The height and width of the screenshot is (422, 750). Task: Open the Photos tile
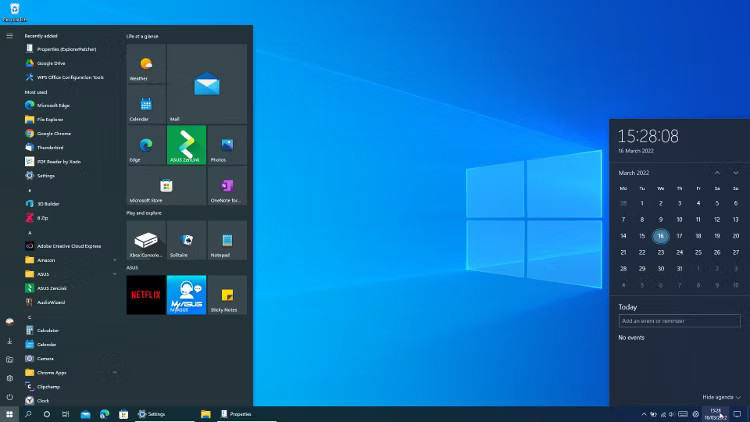(x=227, y=144)
